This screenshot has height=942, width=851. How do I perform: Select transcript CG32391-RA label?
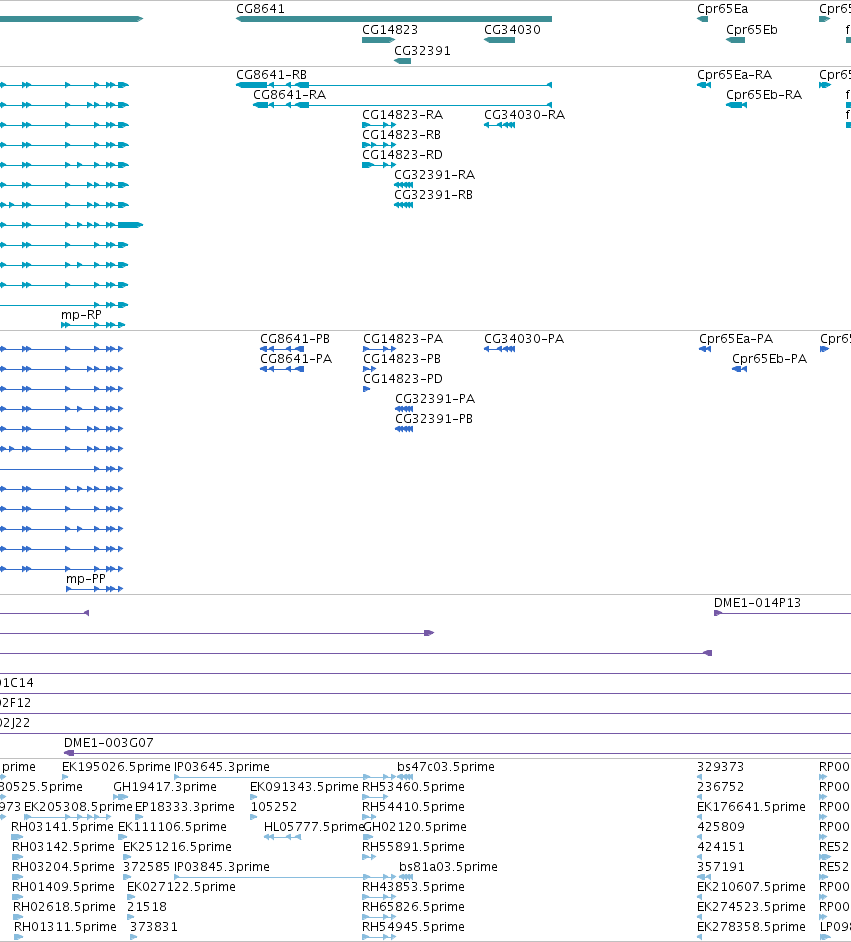coord(434,175)
